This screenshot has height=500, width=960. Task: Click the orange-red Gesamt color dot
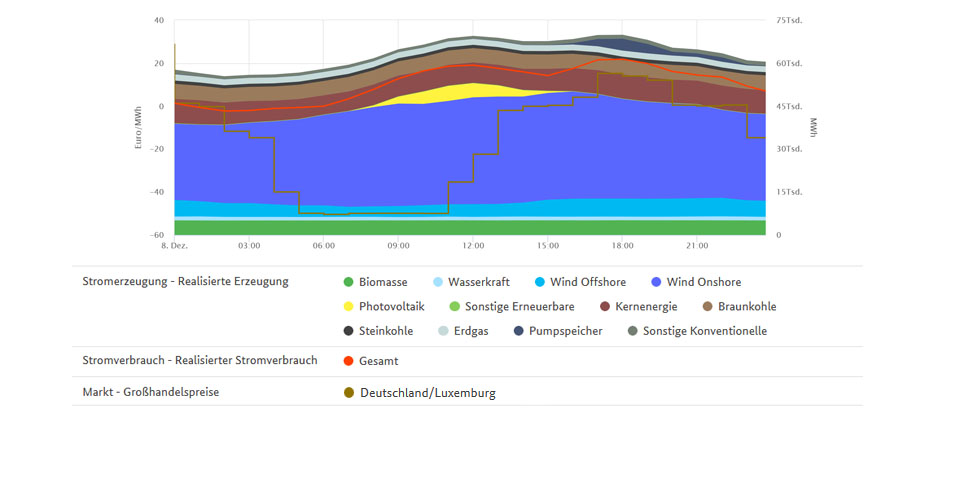click(348, 361)
